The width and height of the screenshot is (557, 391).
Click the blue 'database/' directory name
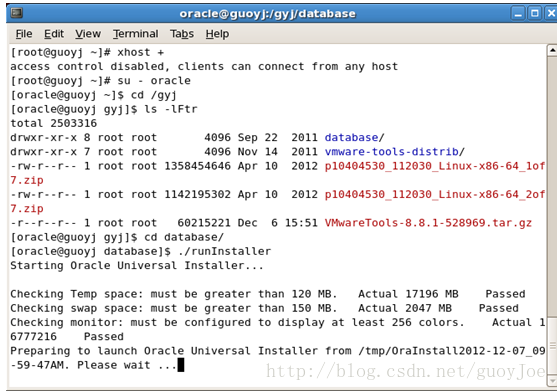354,137
